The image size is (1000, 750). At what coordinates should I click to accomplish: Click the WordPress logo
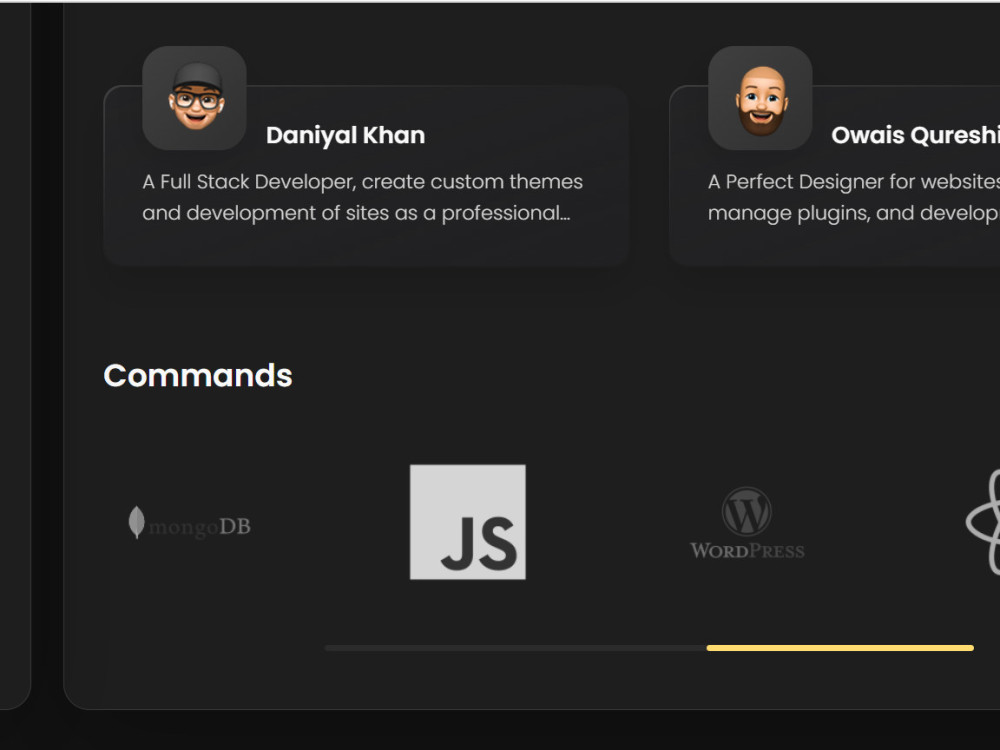point(747,523)
